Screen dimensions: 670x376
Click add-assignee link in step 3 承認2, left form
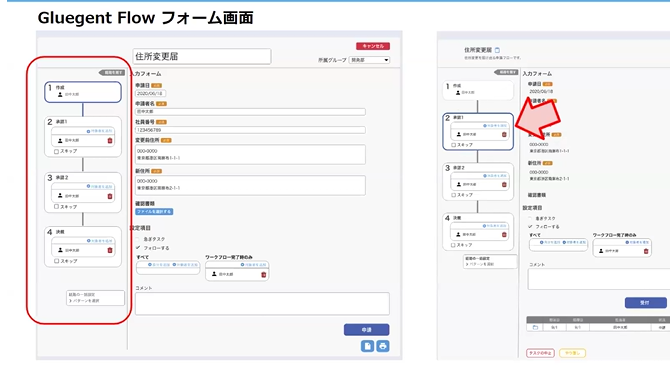pyautogui.click(x=100, y=187)
